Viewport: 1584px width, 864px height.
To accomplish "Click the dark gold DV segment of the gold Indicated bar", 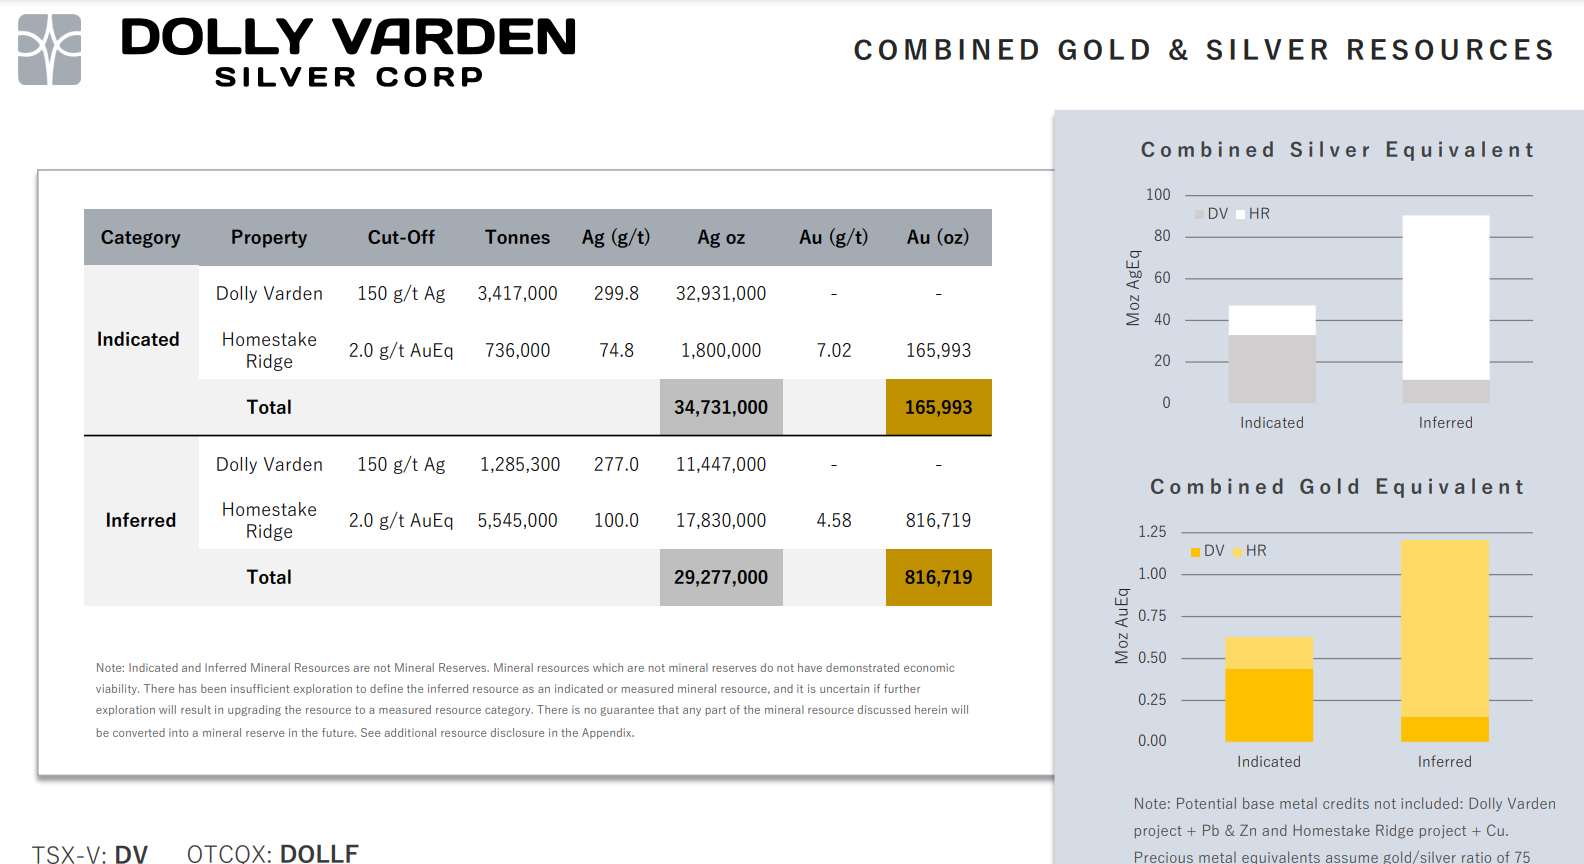I will pyautogui.click(x=1269, y=705).
